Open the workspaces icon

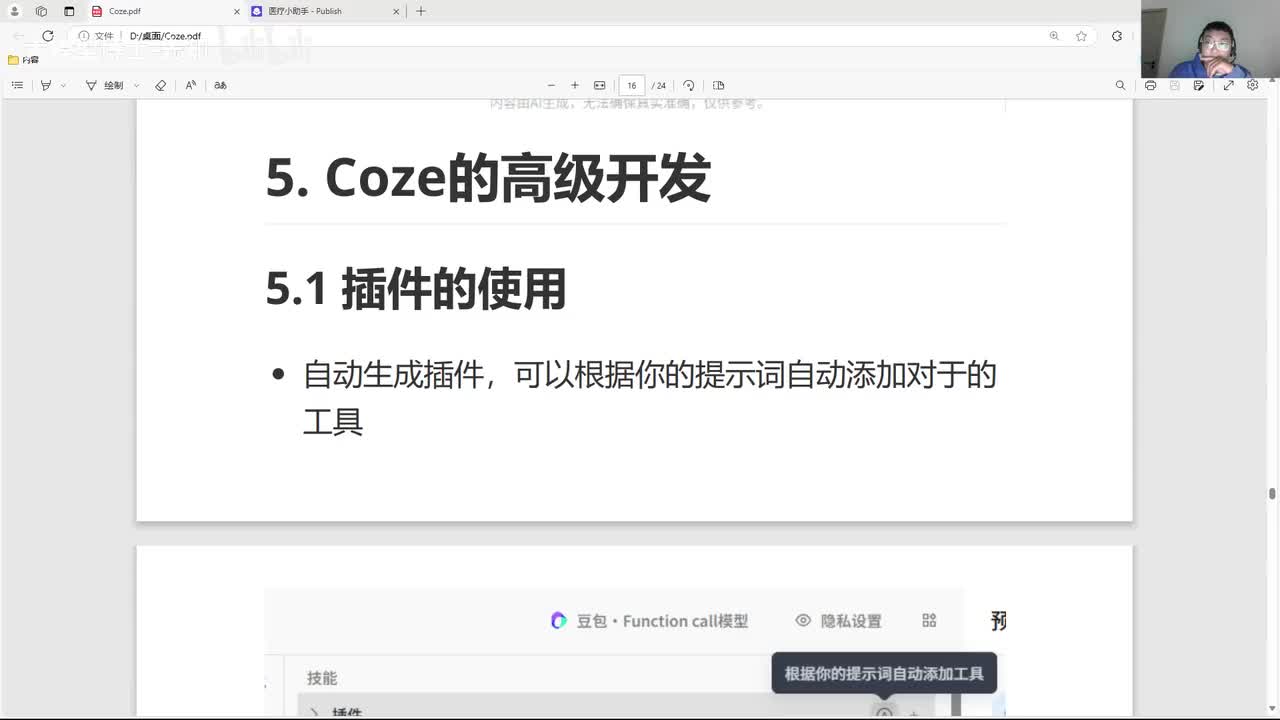point(41,11)
